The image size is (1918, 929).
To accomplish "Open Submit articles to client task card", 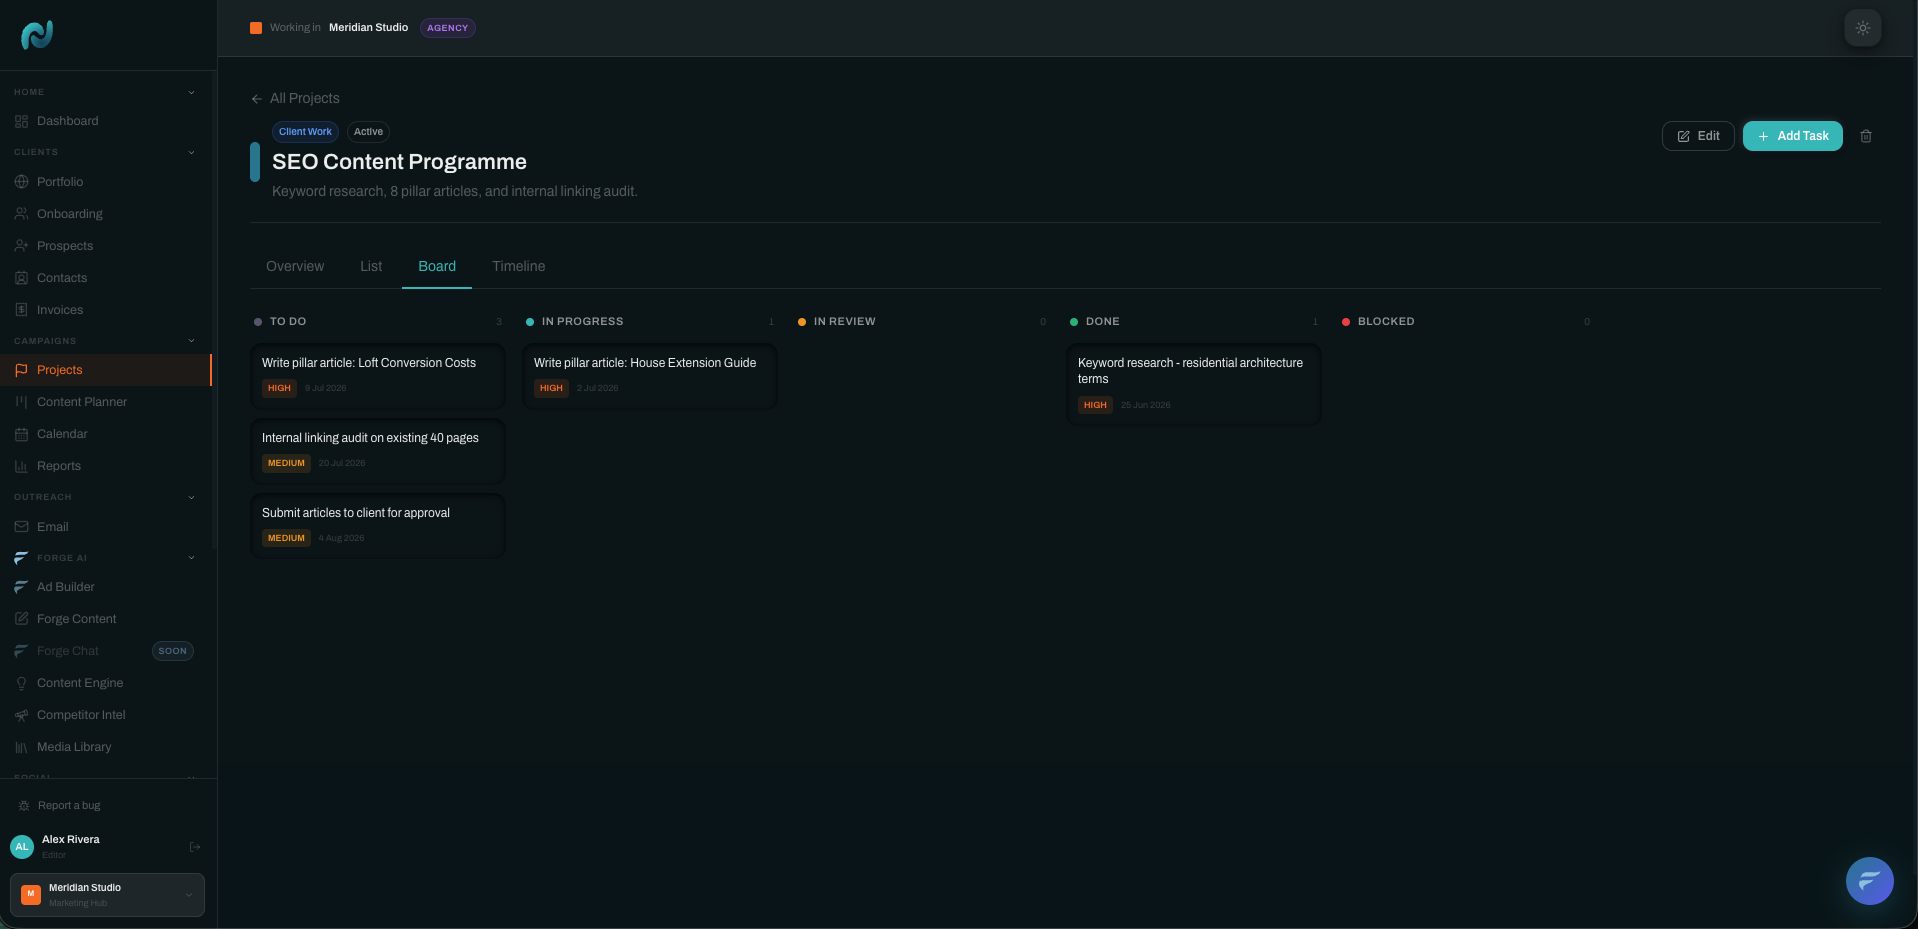I will [378, 526].
